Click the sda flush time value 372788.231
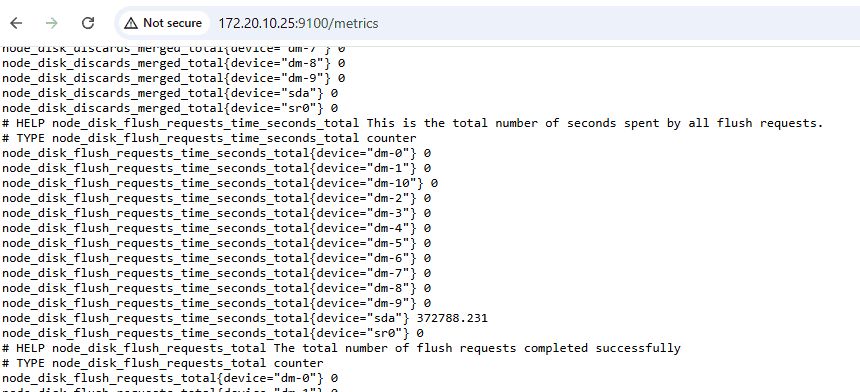 452,318
